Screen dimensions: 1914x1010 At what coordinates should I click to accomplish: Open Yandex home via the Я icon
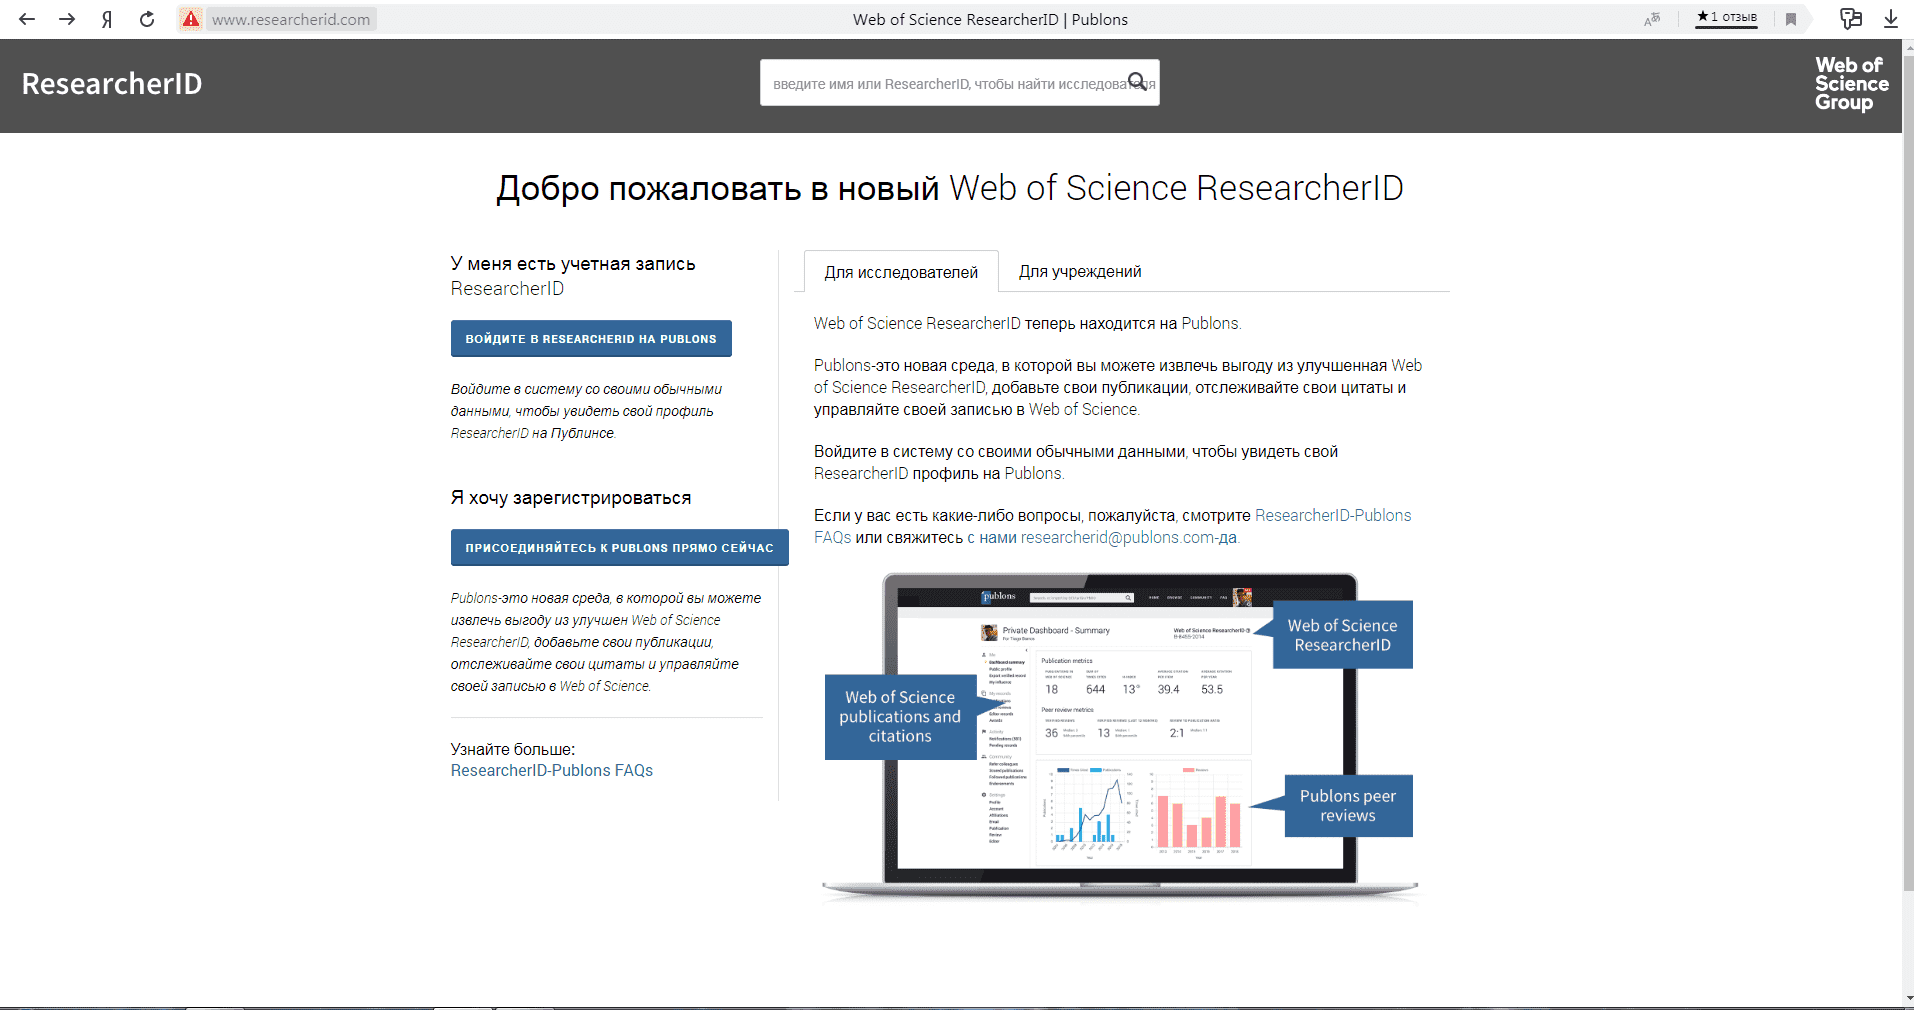point(106,18)
